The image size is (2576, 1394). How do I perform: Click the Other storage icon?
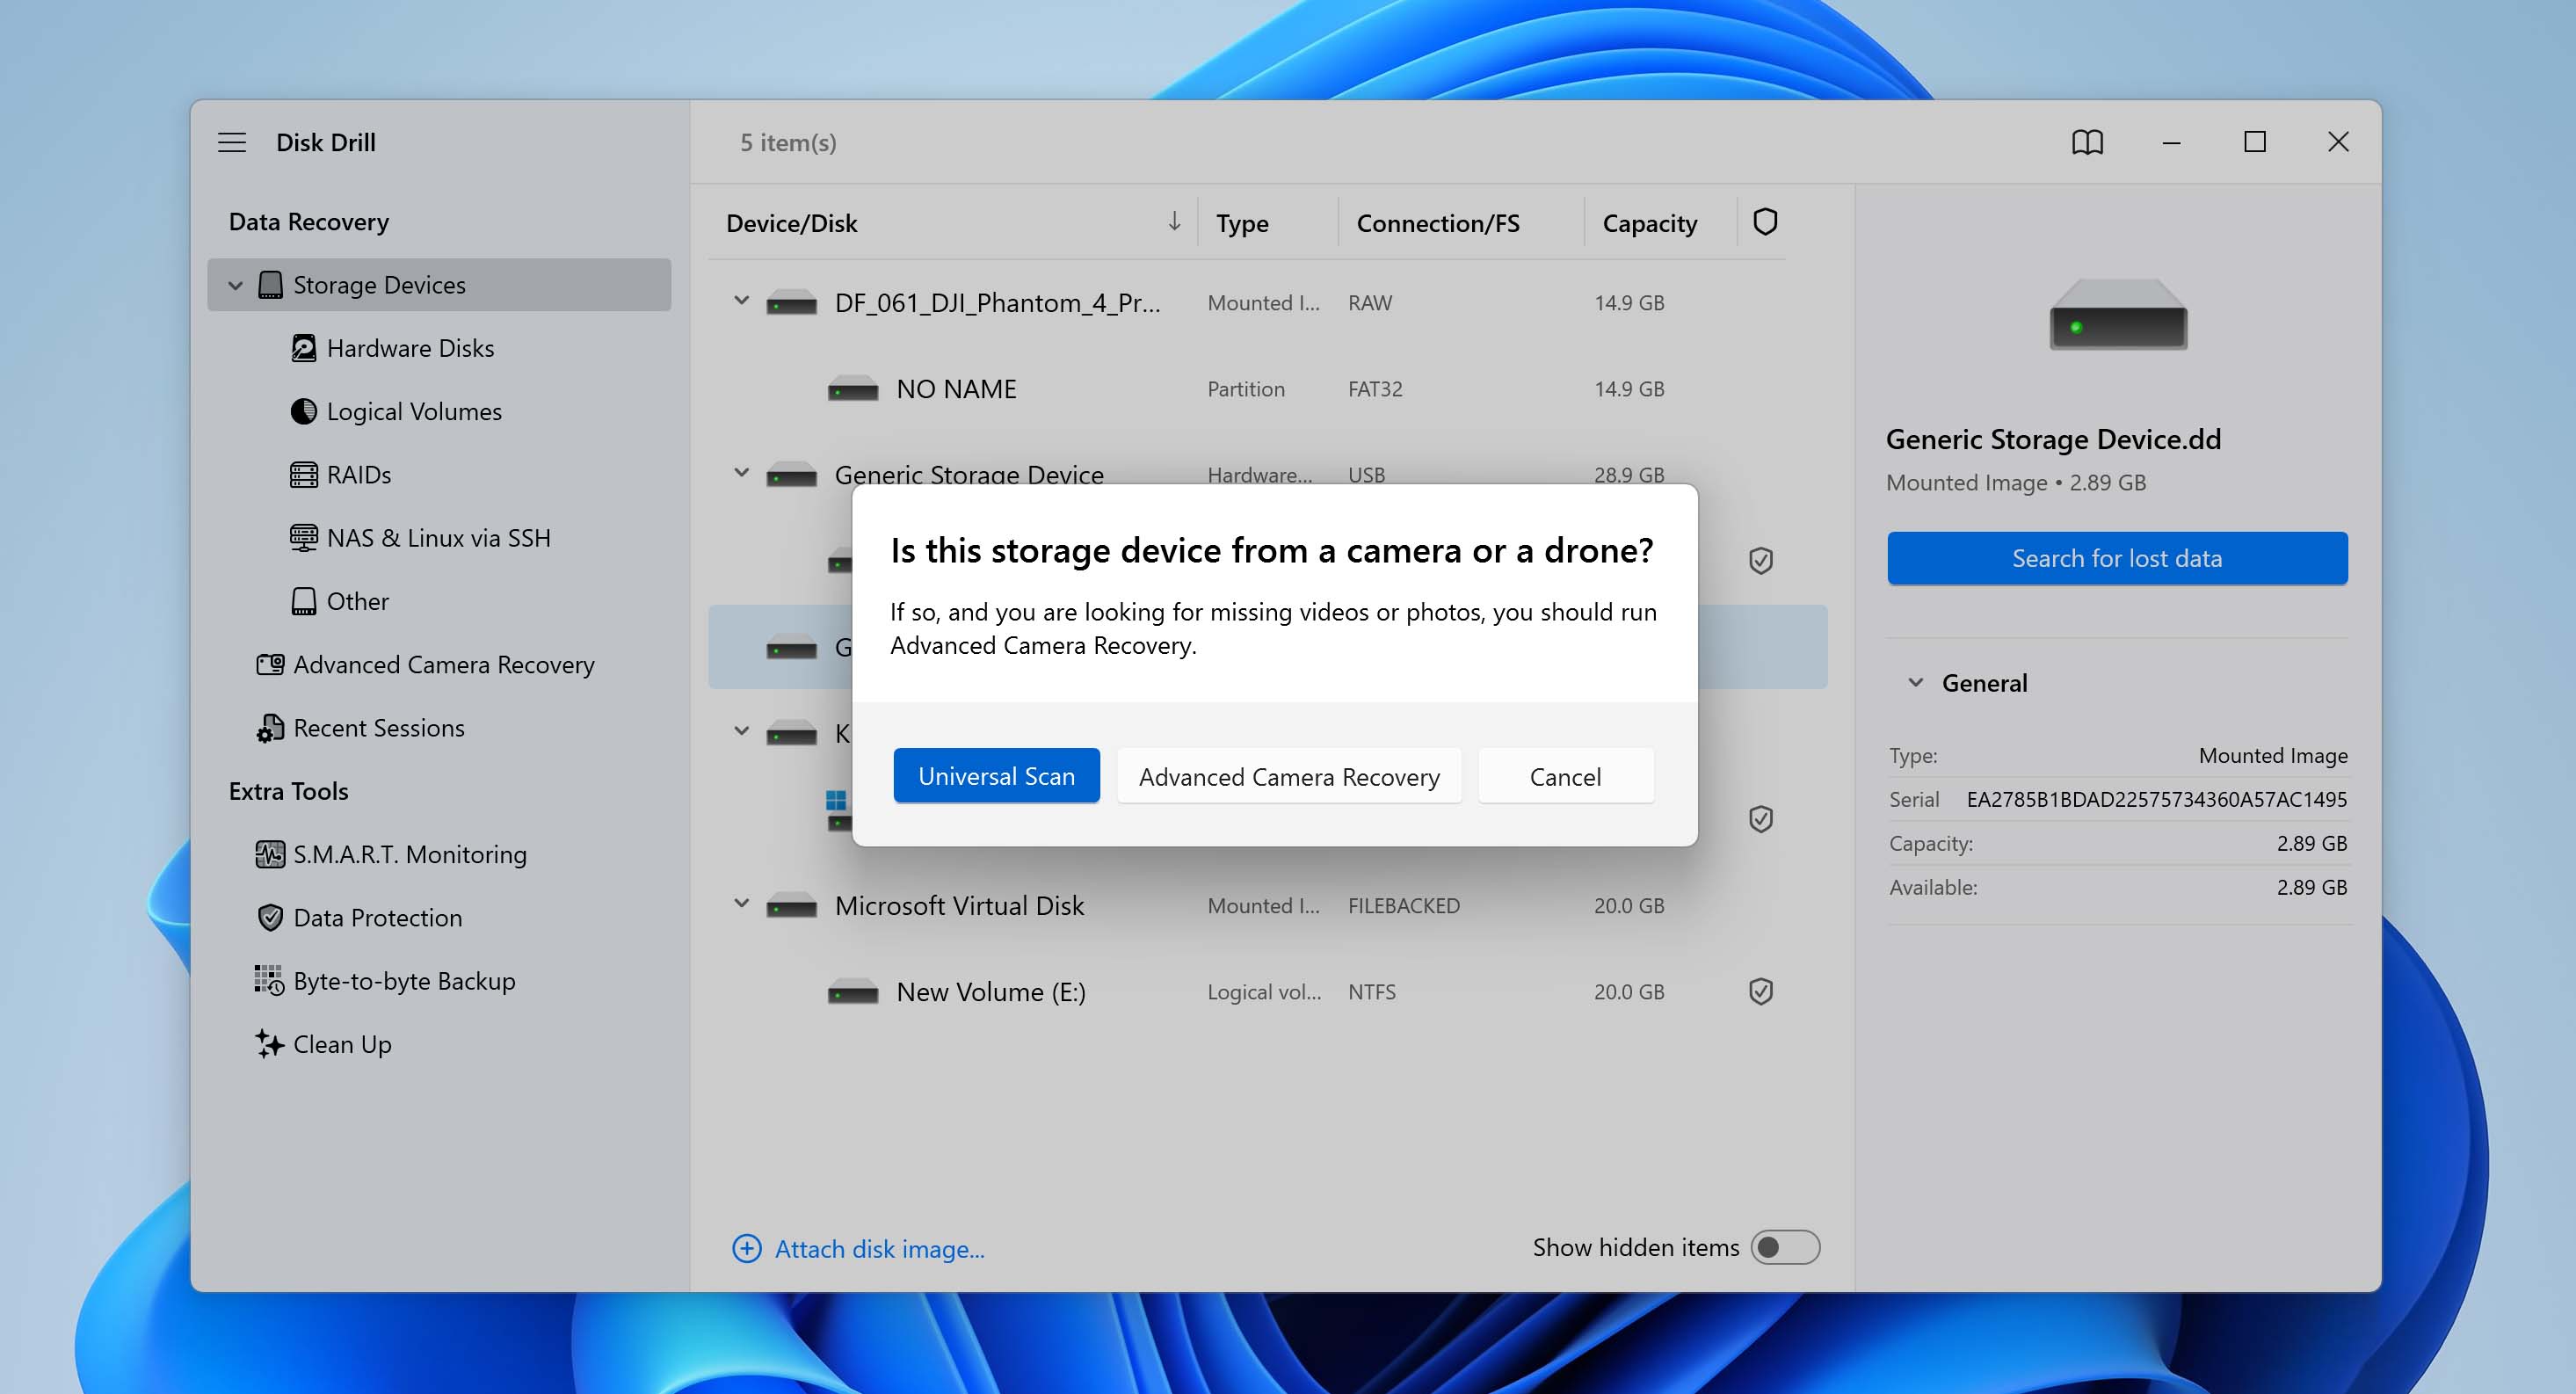pyautogui.click(x=303, y=601)
